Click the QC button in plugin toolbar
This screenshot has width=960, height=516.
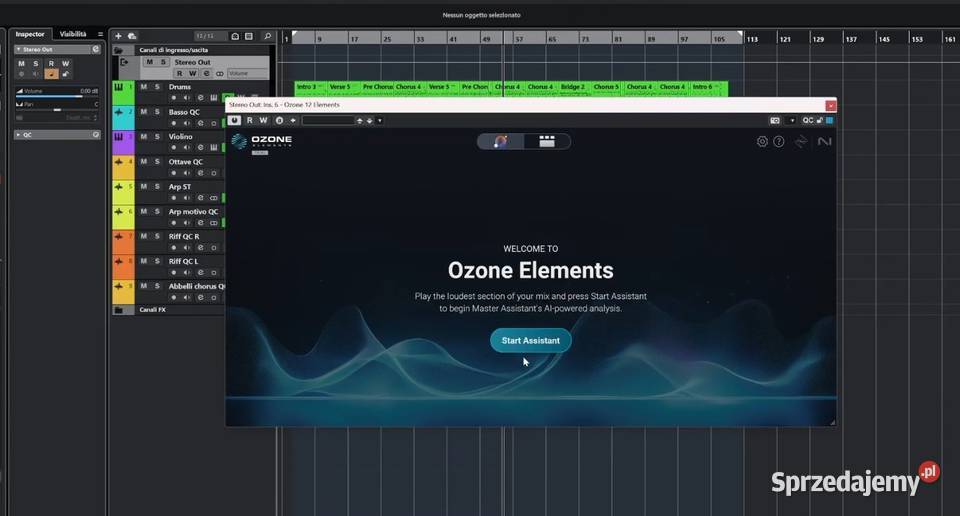tap(808, 121)
